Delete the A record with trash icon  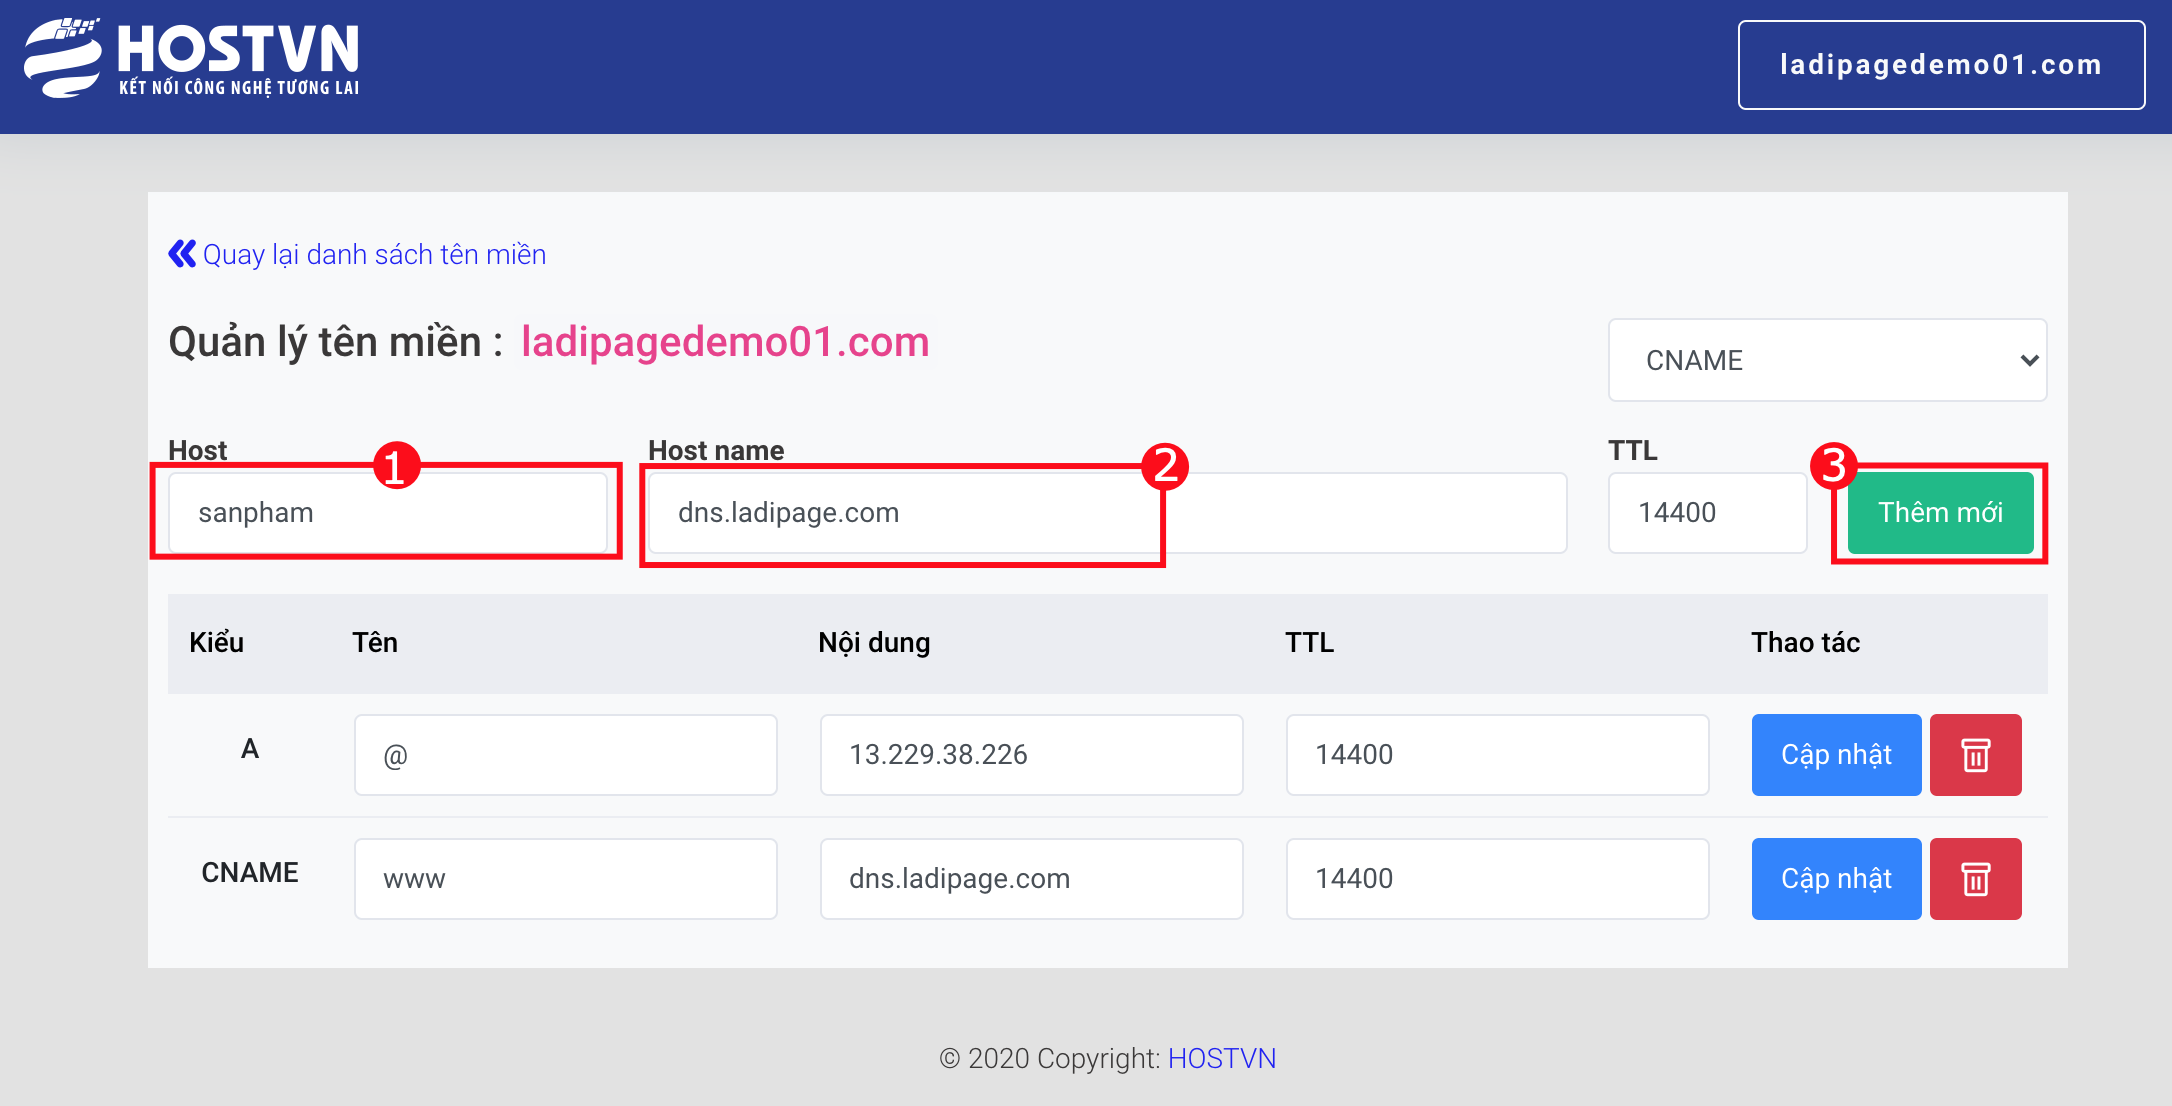1975,755
